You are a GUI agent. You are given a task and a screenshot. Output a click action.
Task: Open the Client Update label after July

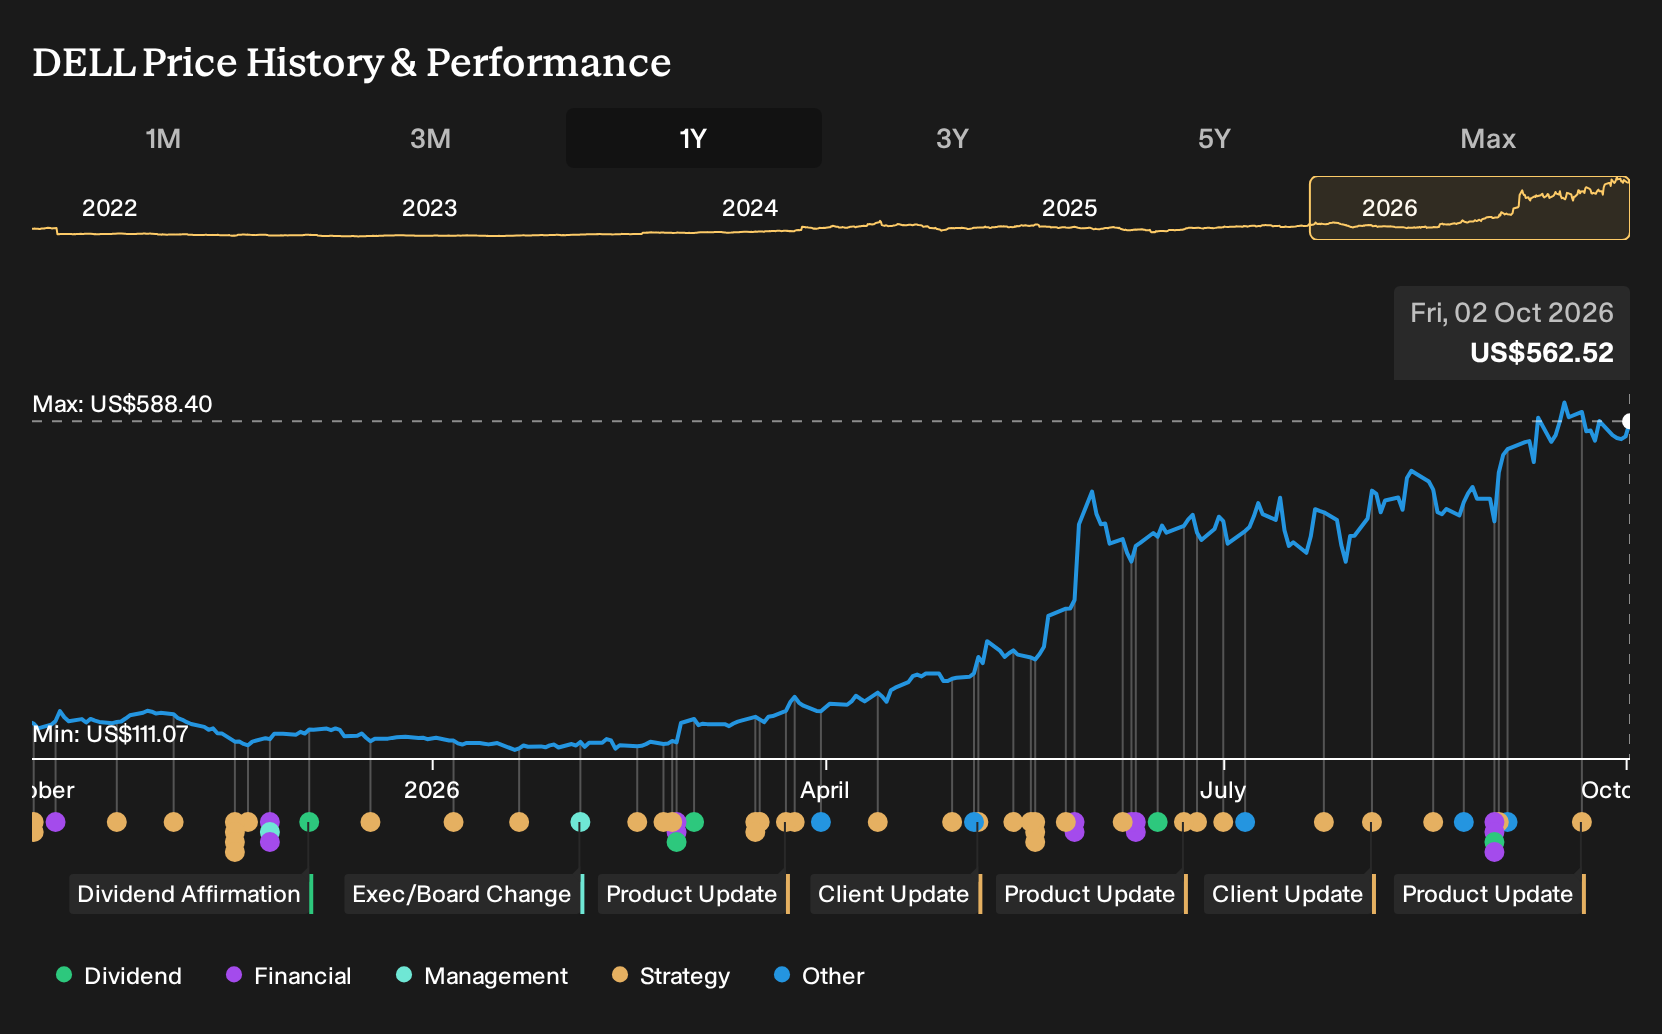(x=1290, y=894)
